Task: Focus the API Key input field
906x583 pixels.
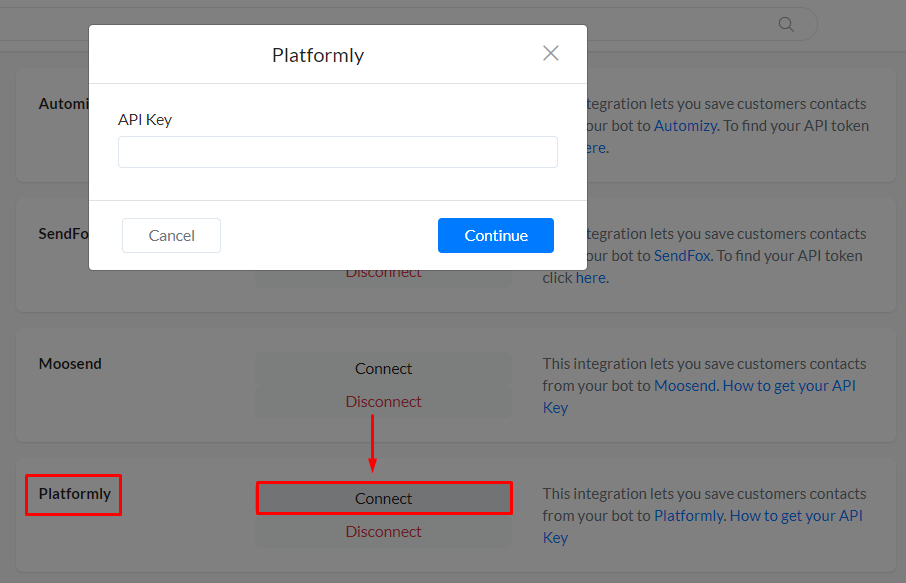Action: [x=338, y=152]
